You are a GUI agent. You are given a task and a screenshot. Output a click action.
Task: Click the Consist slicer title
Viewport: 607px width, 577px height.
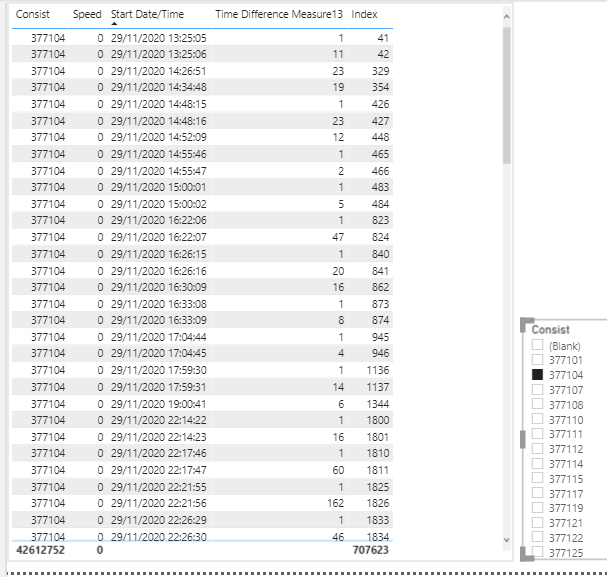[x=550, y=330]
